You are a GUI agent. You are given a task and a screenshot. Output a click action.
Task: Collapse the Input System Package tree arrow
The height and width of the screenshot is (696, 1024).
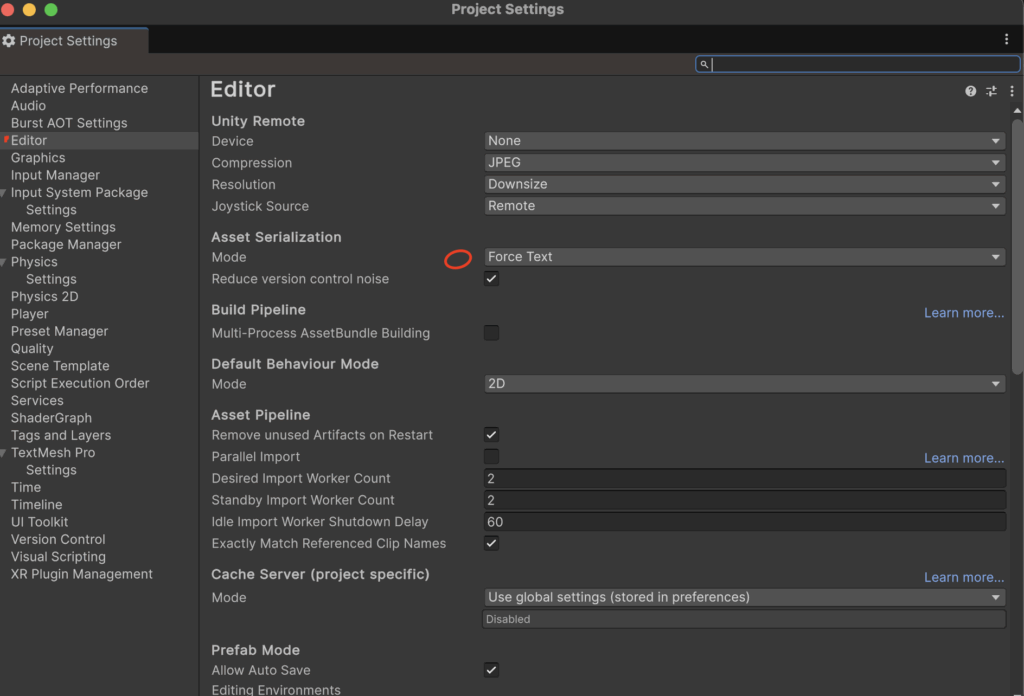[x=4, y=193]
